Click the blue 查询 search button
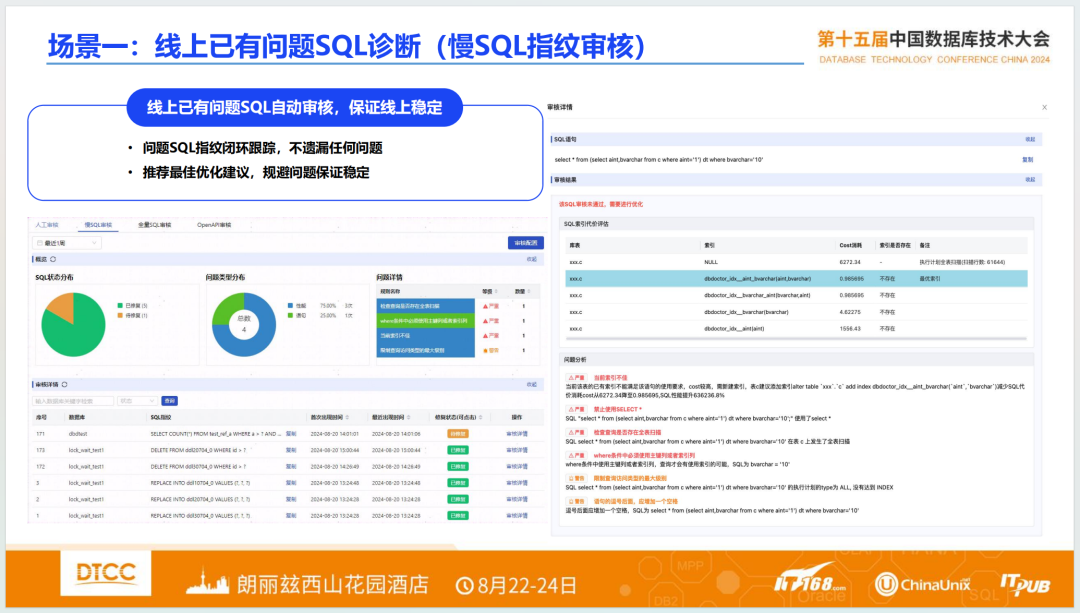The image size is (1080, 613). click(x=169, y=401)
